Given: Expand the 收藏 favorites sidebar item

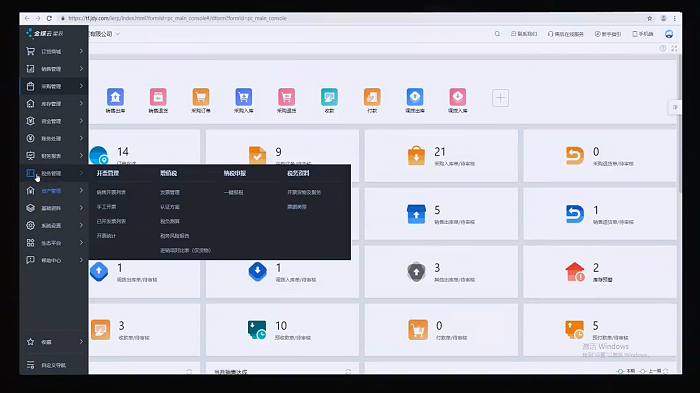Looking at the screenshot, I should [x=54, y=342].
